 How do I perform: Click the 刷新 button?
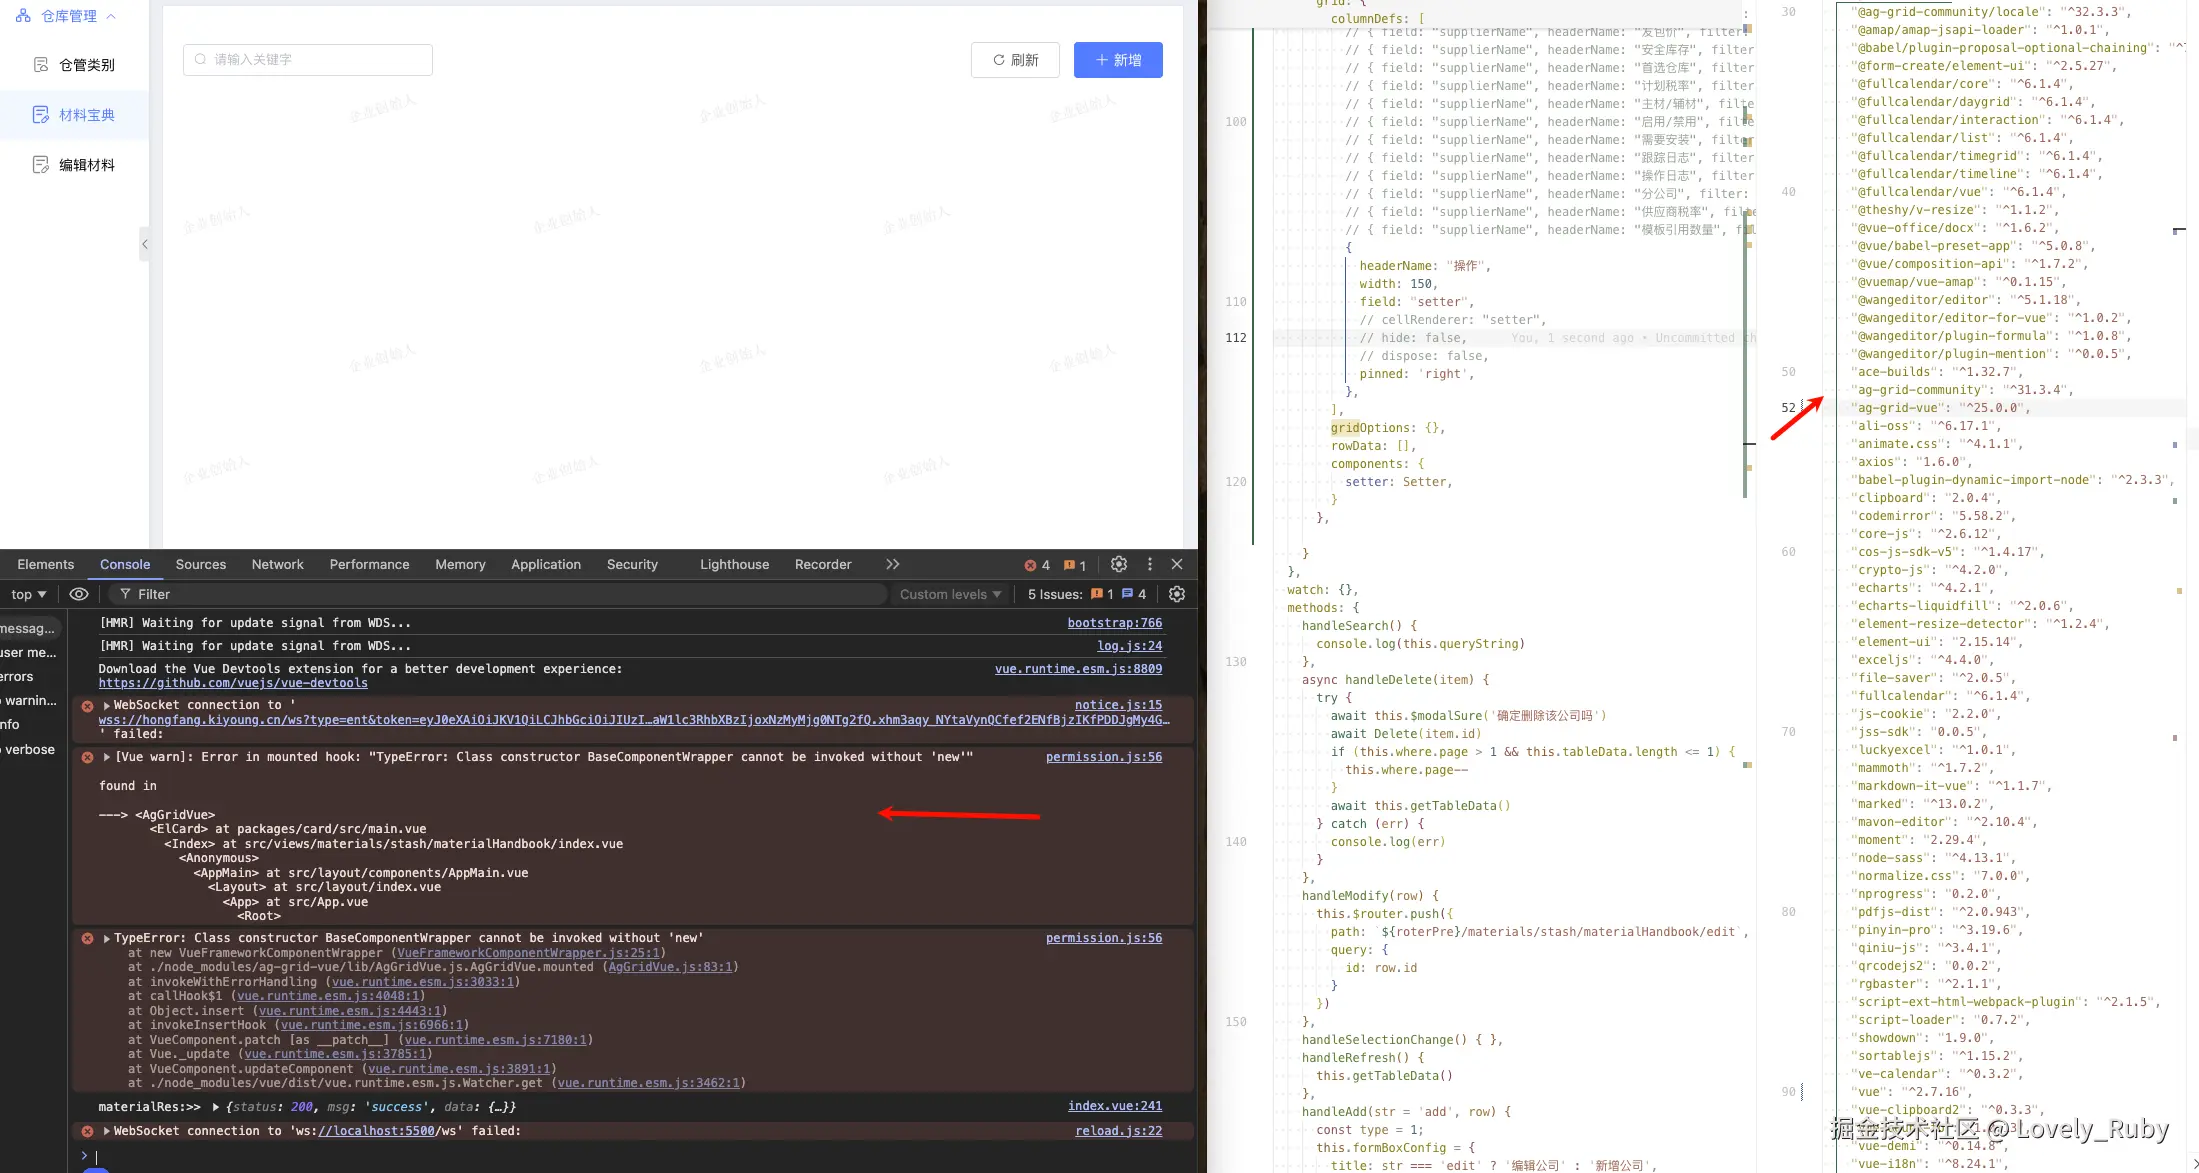coord(1014,60)
